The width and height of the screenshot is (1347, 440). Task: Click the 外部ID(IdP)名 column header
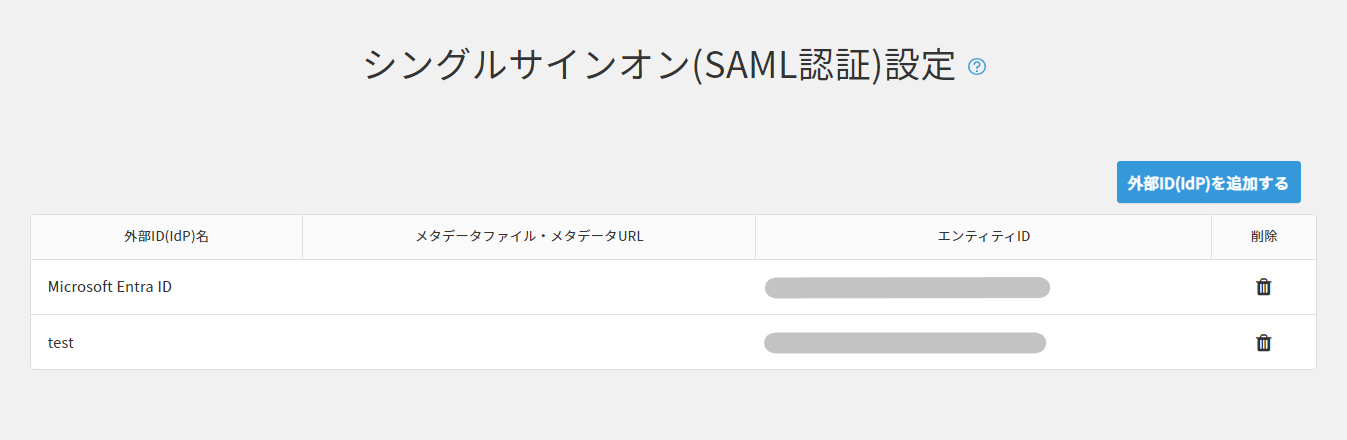click(x=166, y=237)
